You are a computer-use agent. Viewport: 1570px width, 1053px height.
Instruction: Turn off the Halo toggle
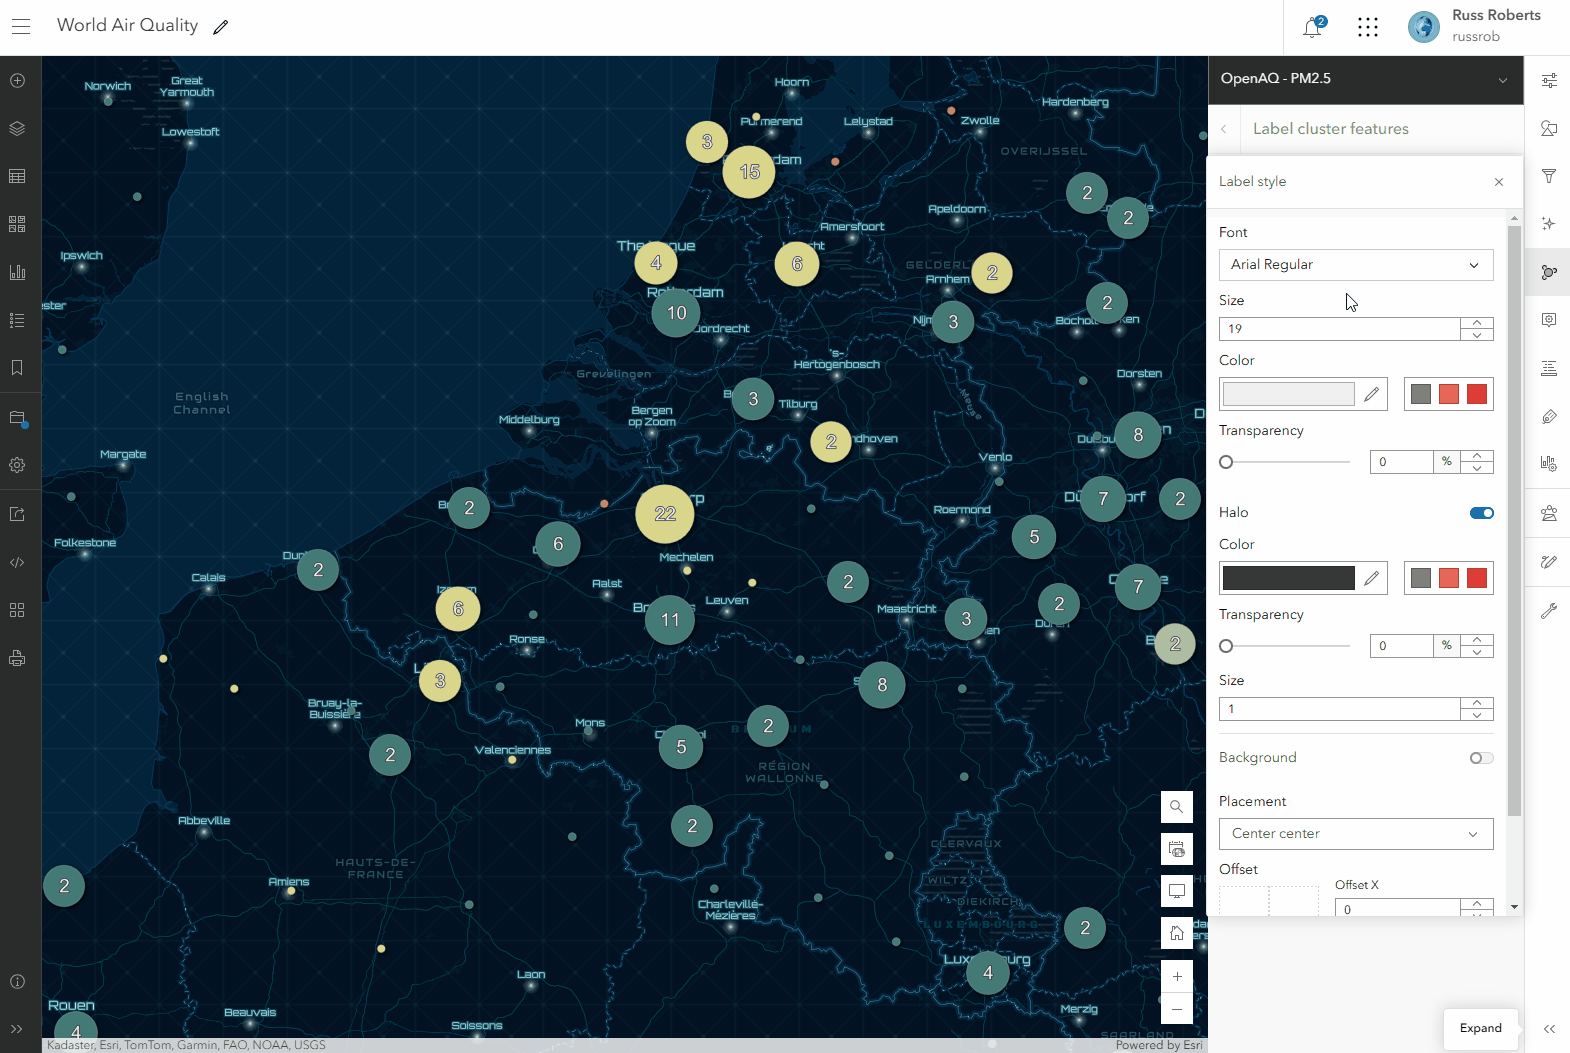(x=1481, y=513)
